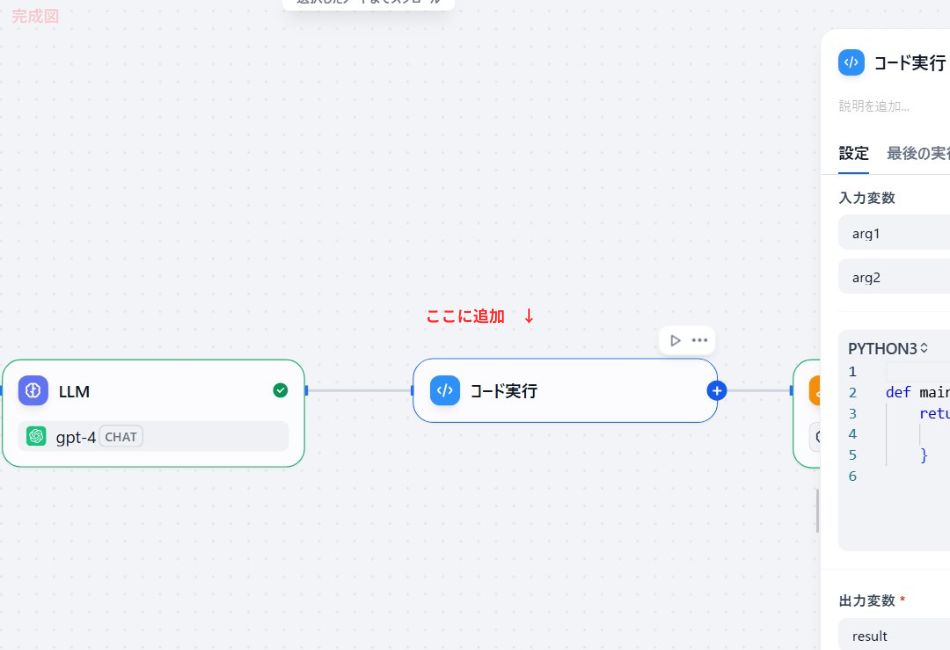This screenshot has height=650, width=950.
Task: Click the コード実行 icon in the settings panel header
Action: [851, 62]
